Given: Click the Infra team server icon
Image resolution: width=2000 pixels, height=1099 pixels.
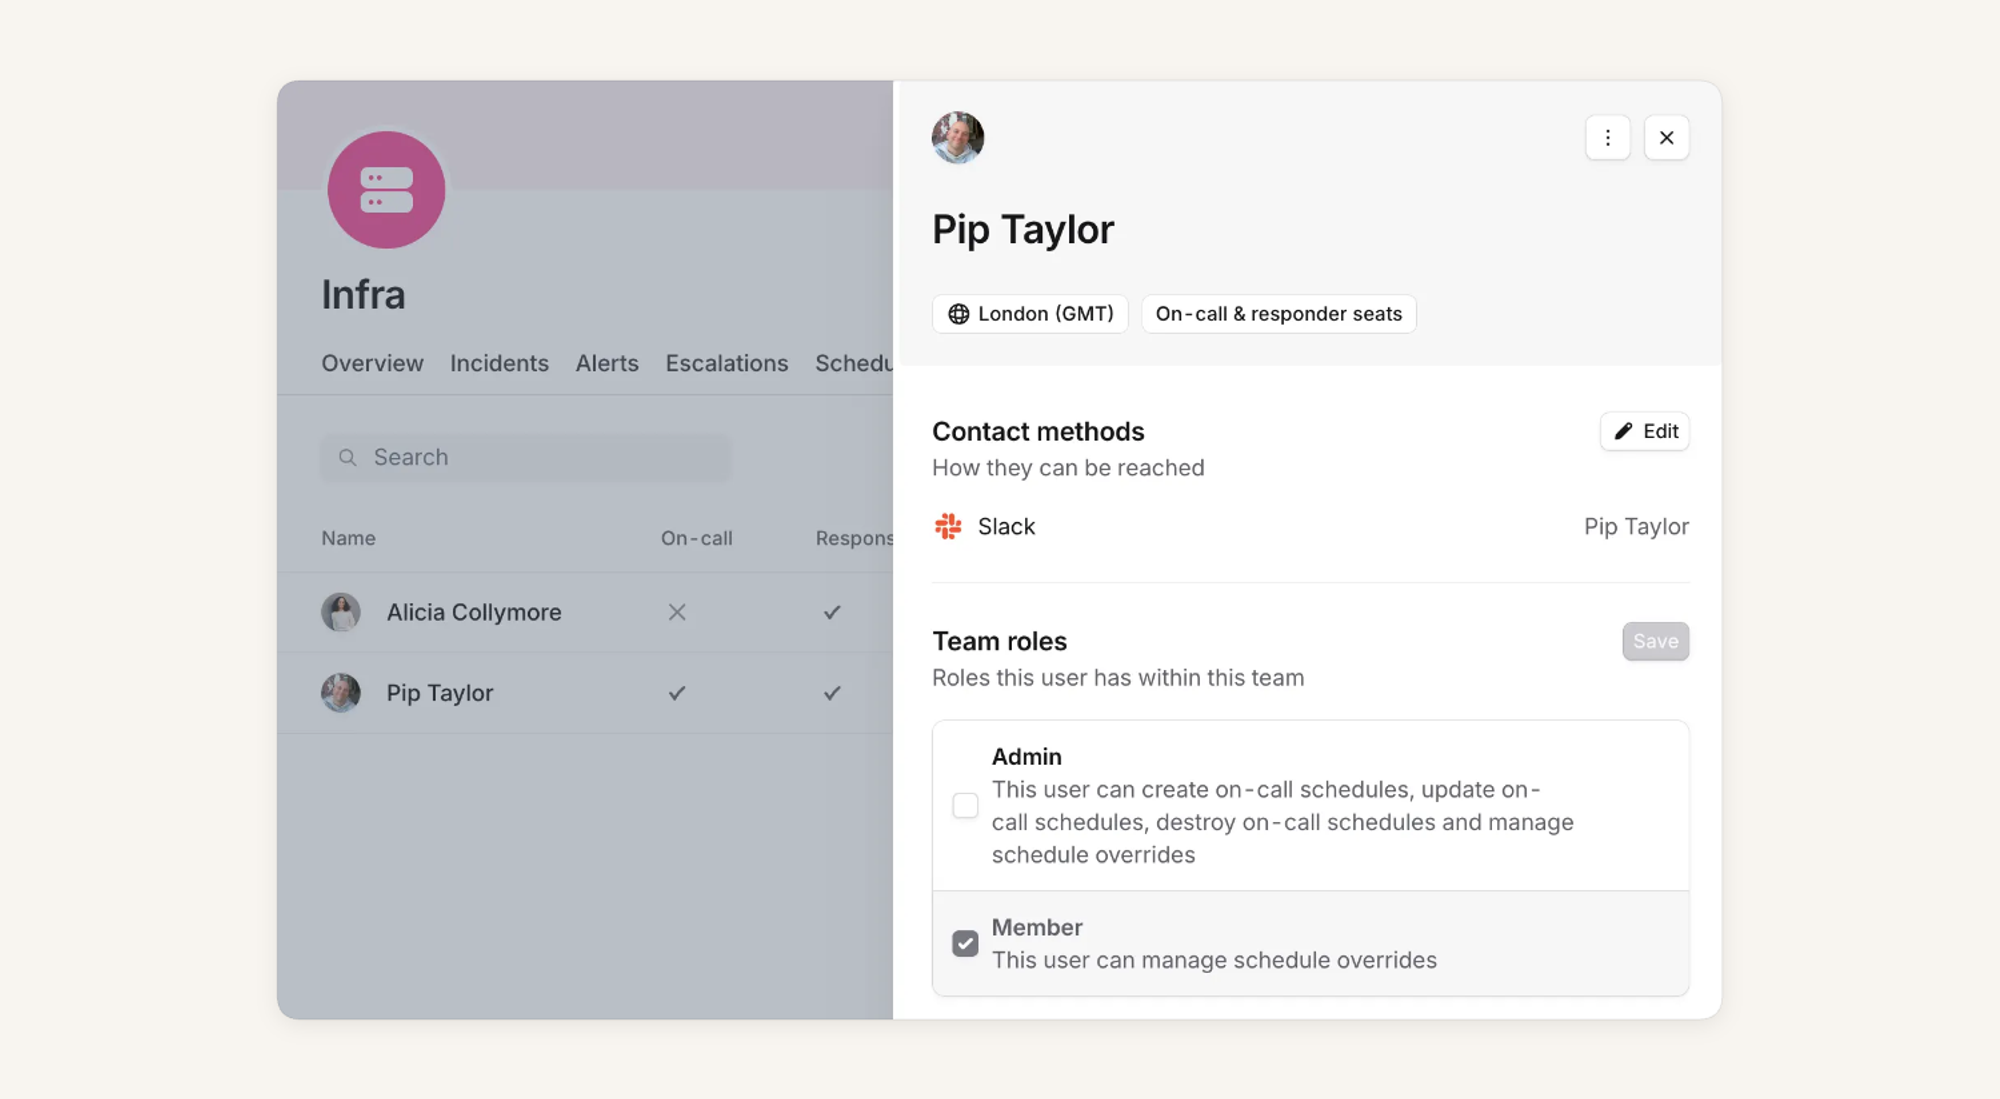Looking at the screenshot, I should [x=386, y=190].
